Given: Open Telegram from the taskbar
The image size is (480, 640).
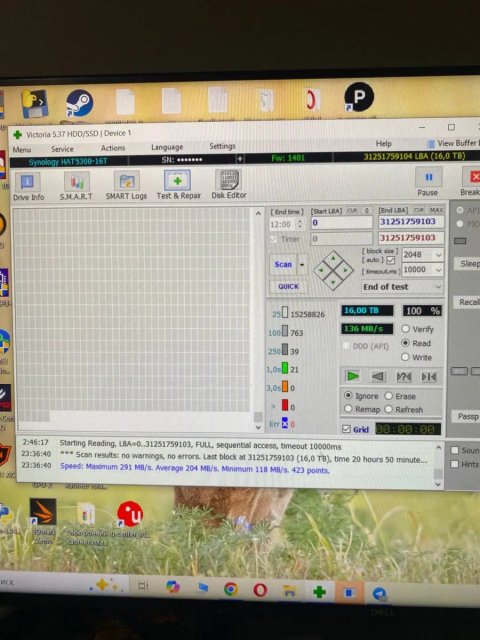Looking at the screenshot, I should [x=380, y=593].
